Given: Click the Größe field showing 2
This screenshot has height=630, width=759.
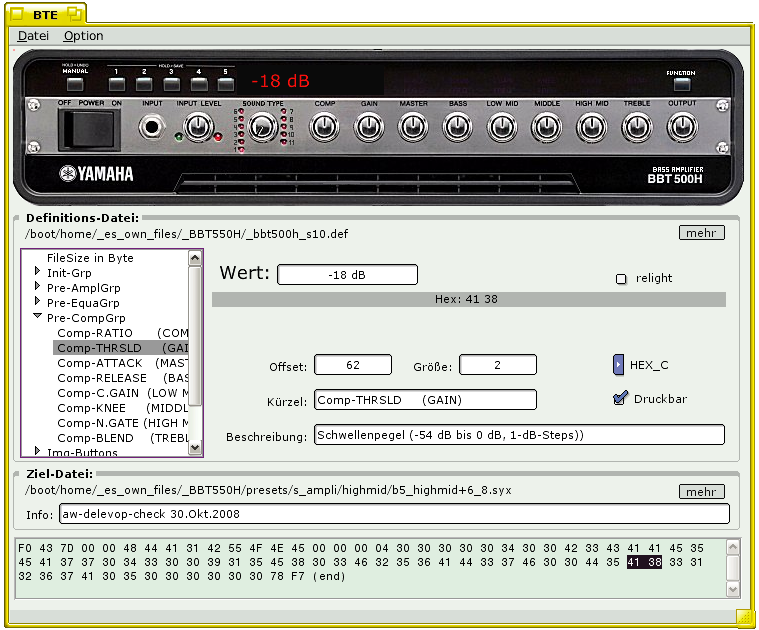Looking at the screenshot, I should coord(498,365).
